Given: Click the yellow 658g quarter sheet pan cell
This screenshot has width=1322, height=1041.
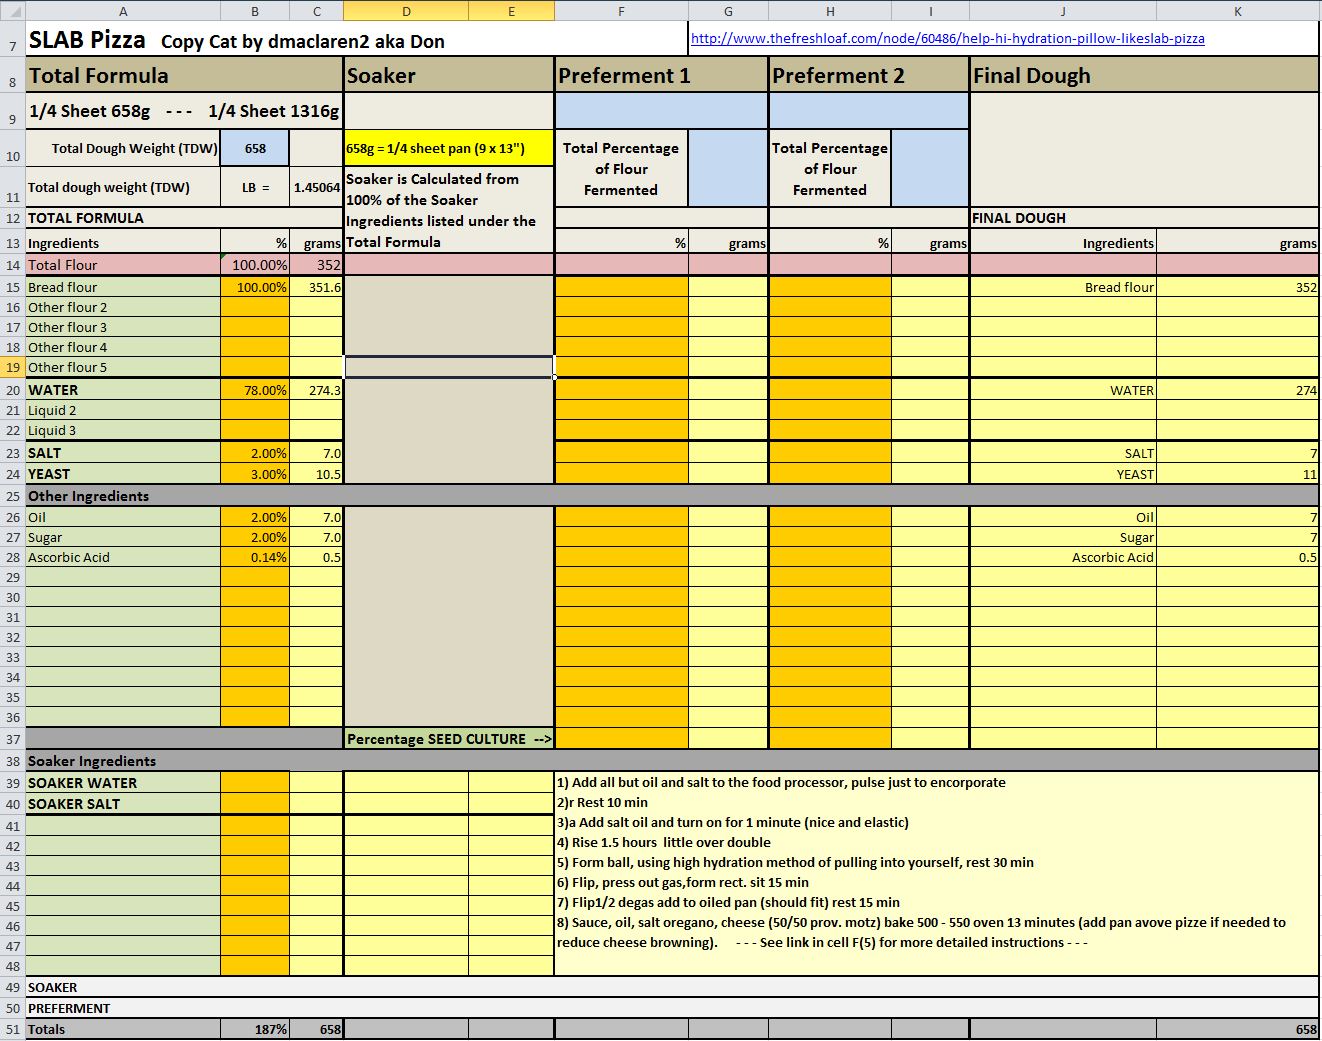Looking at the screenshot, I should 448,148.
